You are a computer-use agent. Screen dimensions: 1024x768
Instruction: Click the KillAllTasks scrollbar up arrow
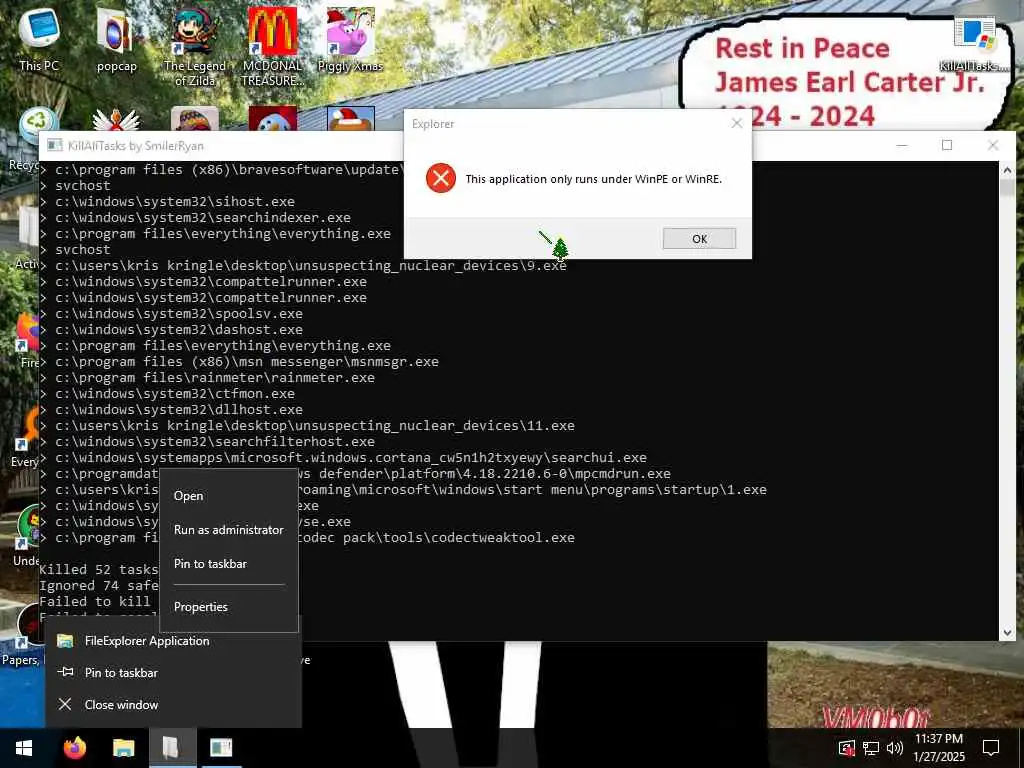click(1007, 170)
